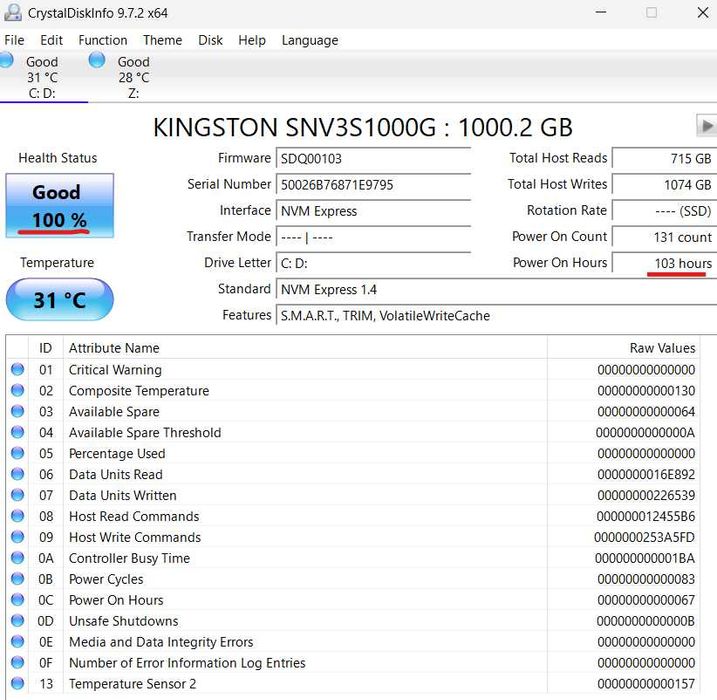Click the Serial Number field
This screenshot has height=700, width=717.
pyautogui.click(x=372, y=184)
